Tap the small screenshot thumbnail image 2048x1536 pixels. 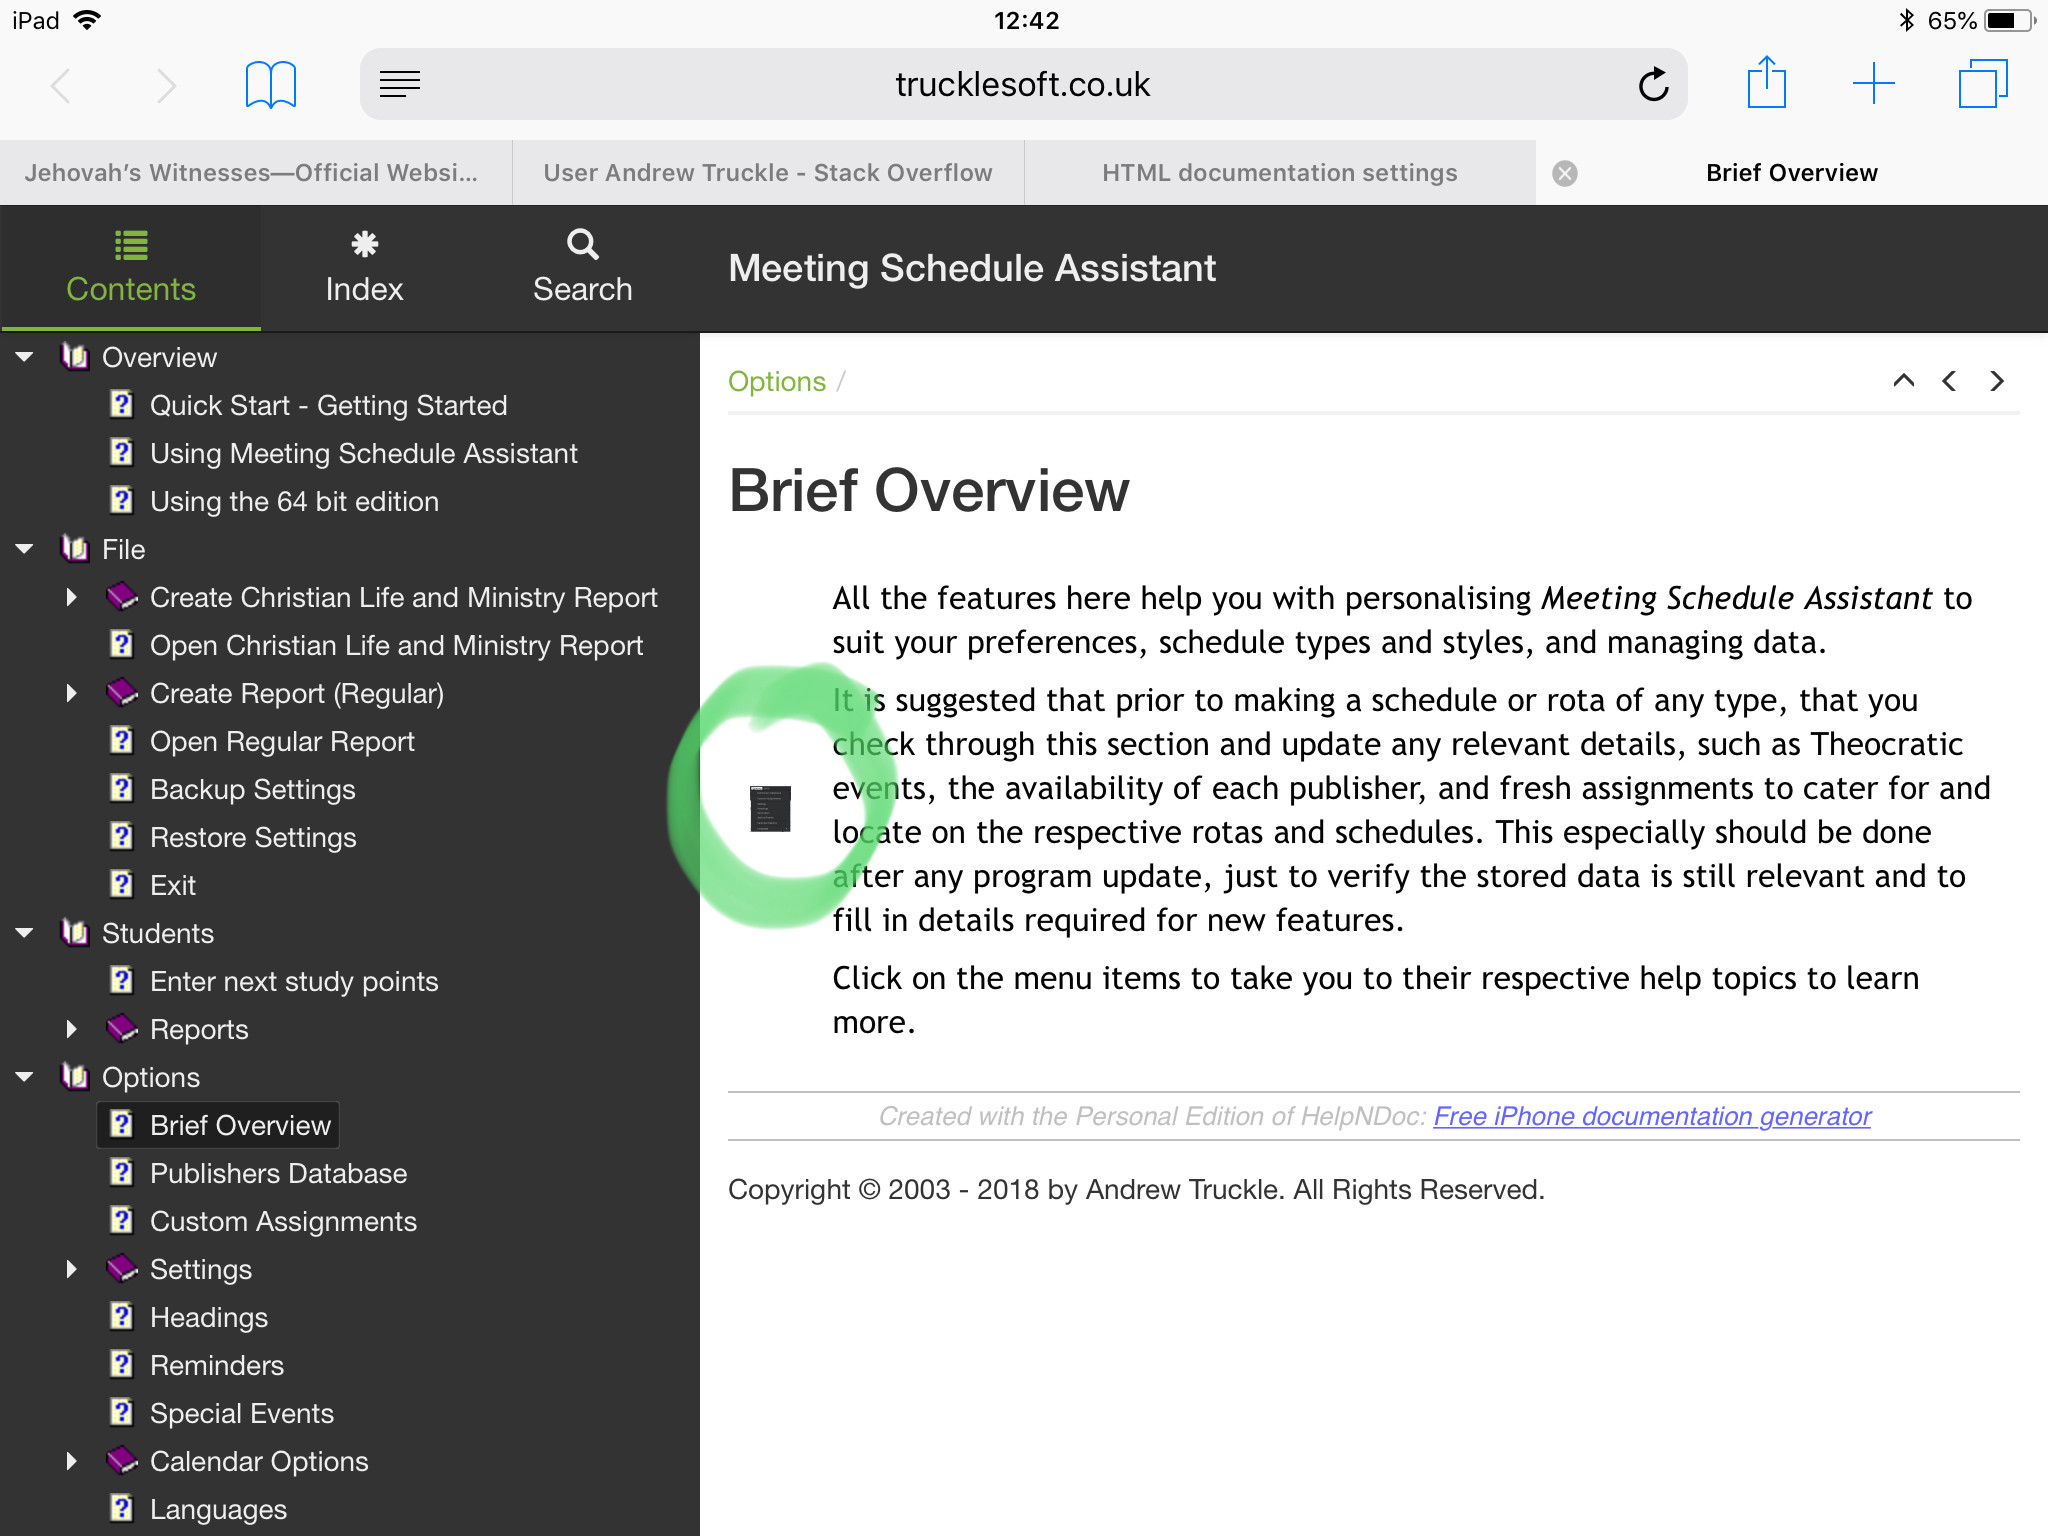click(x=770, y=808)
